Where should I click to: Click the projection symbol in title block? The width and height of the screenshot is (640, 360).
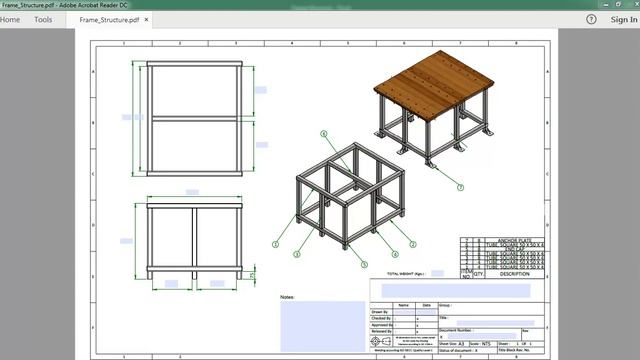pyautogui.click(x=380, y=341)
